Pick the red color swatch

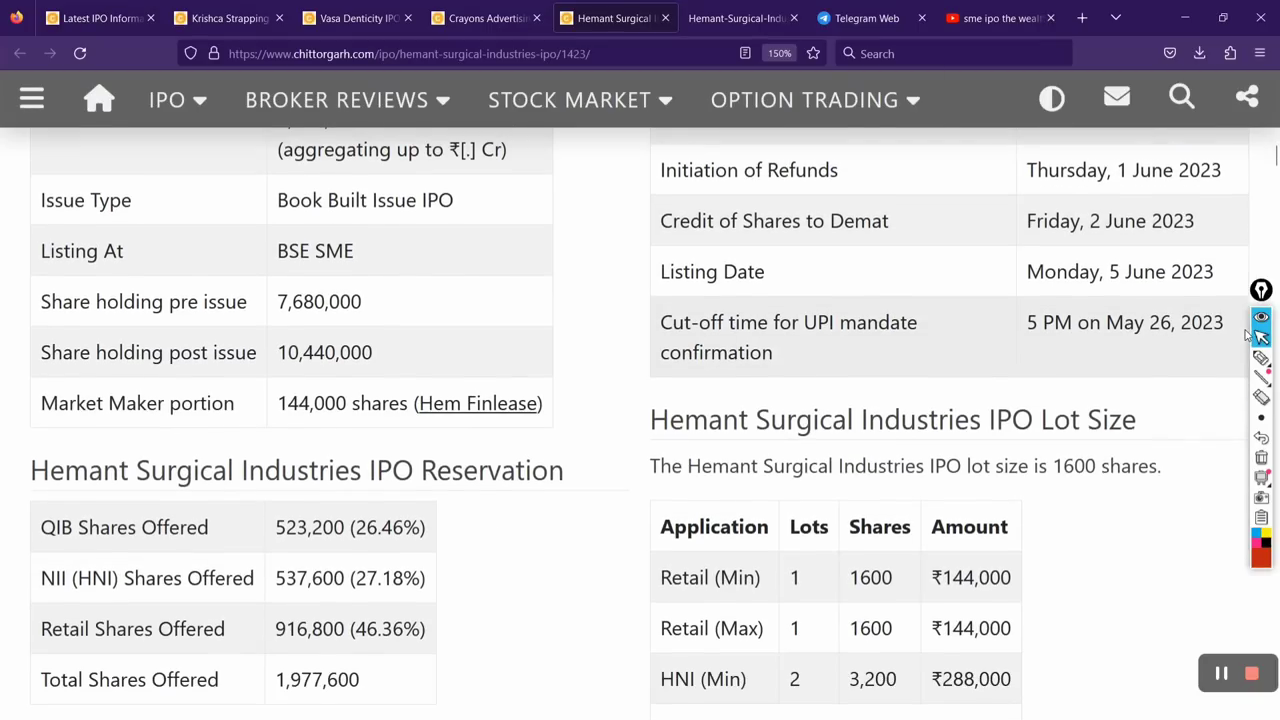(x=1261, y=558)
